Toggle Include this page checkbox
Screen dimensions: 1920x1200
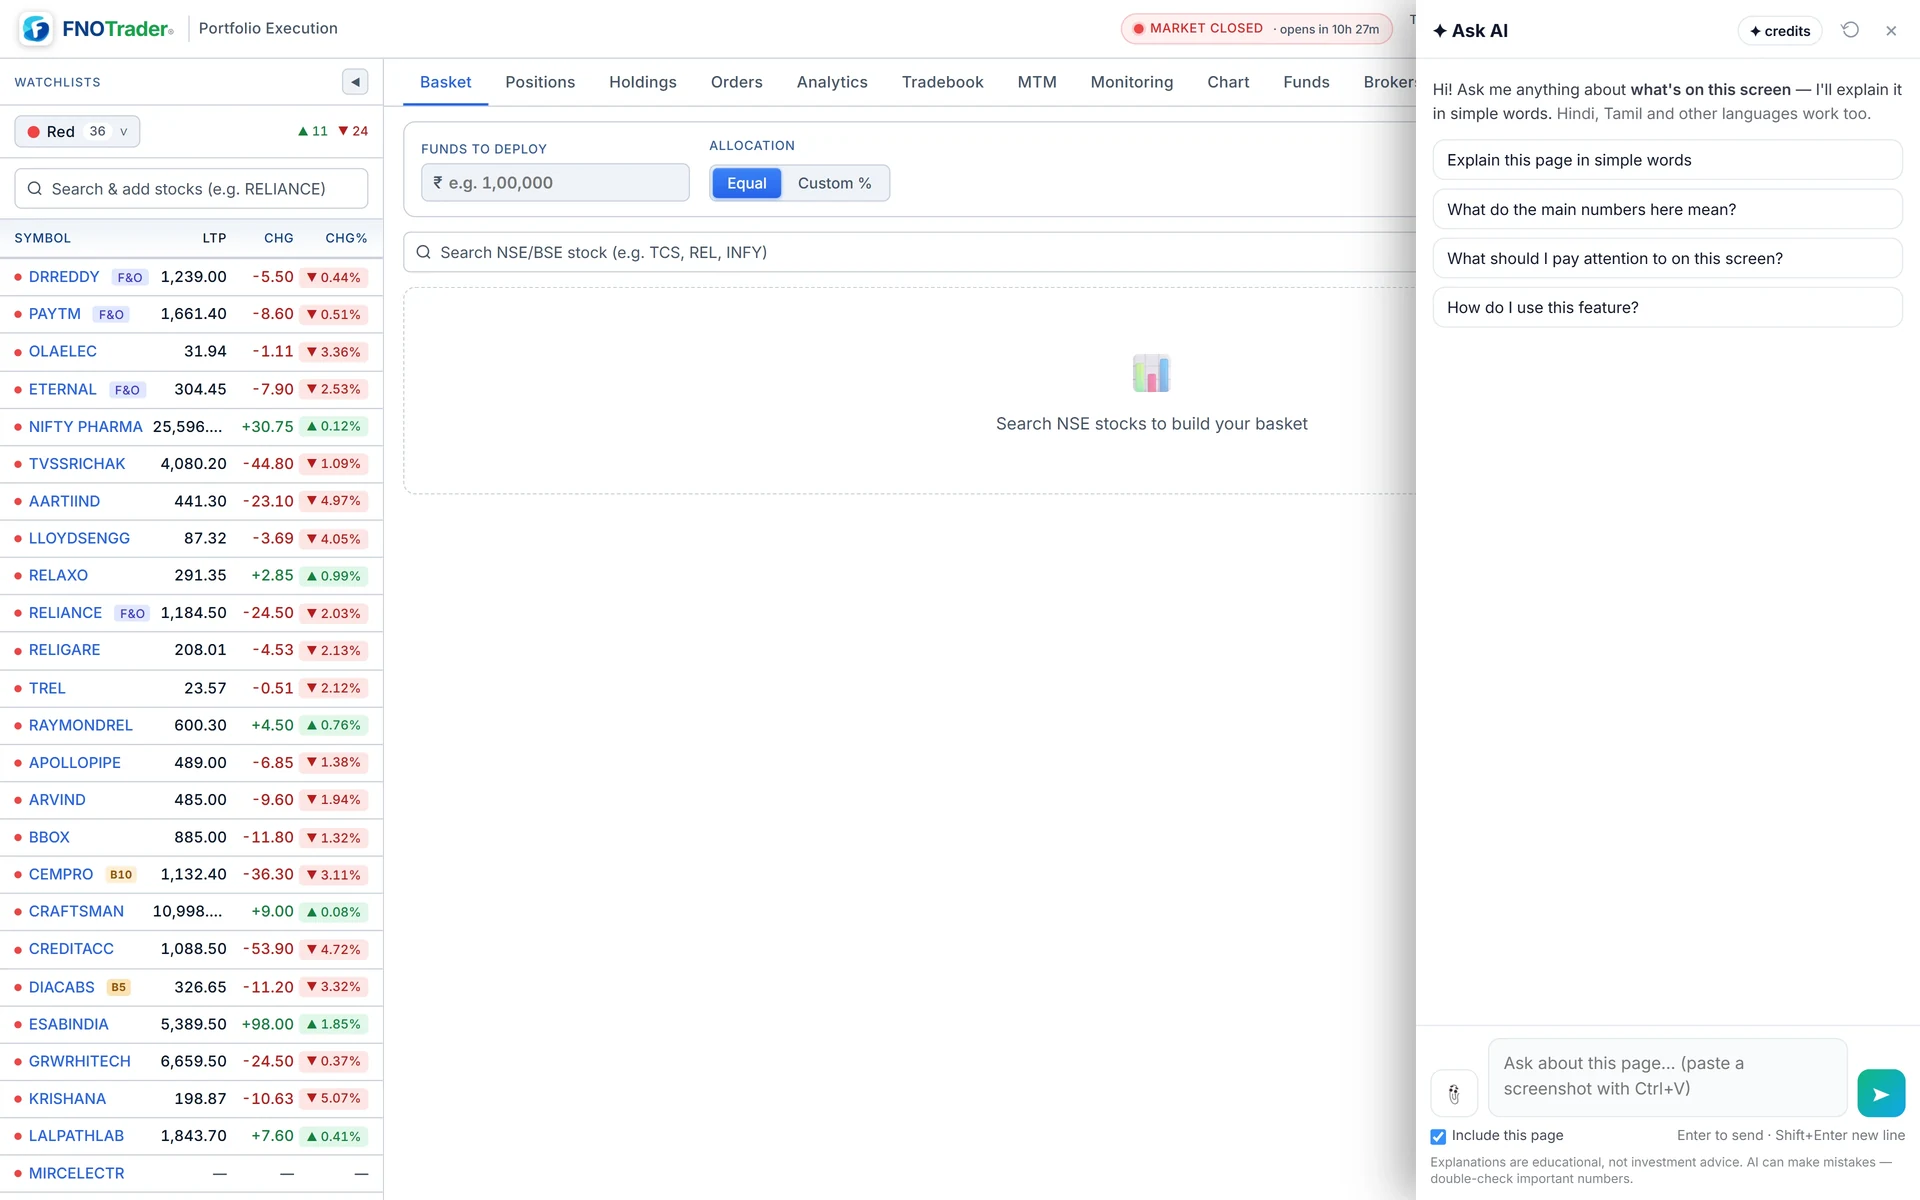1438,1136
